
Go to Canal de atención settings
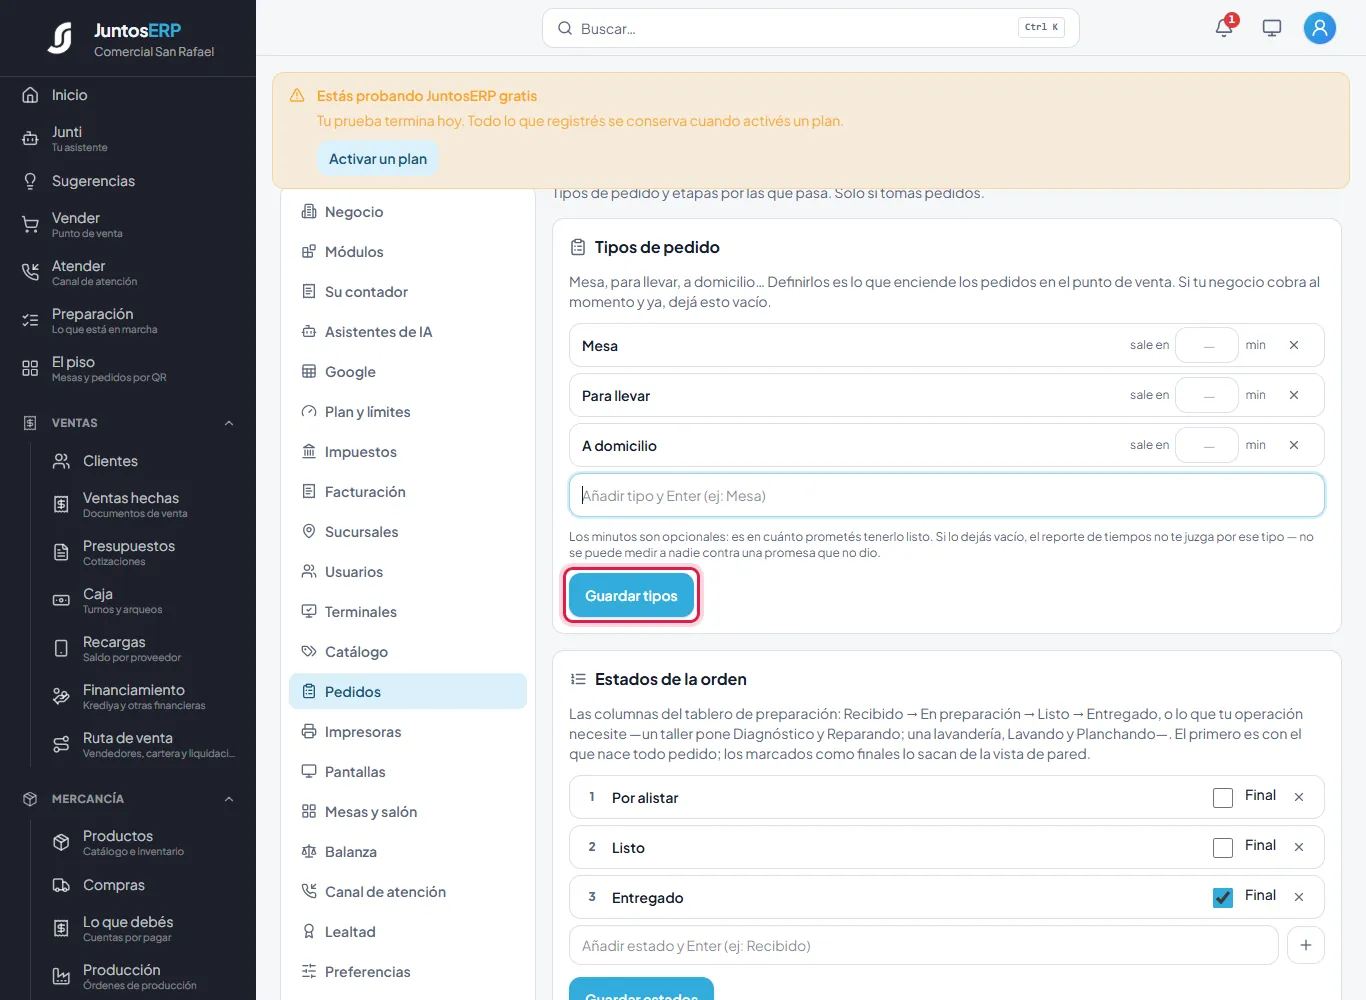click(x=408, y=892)
